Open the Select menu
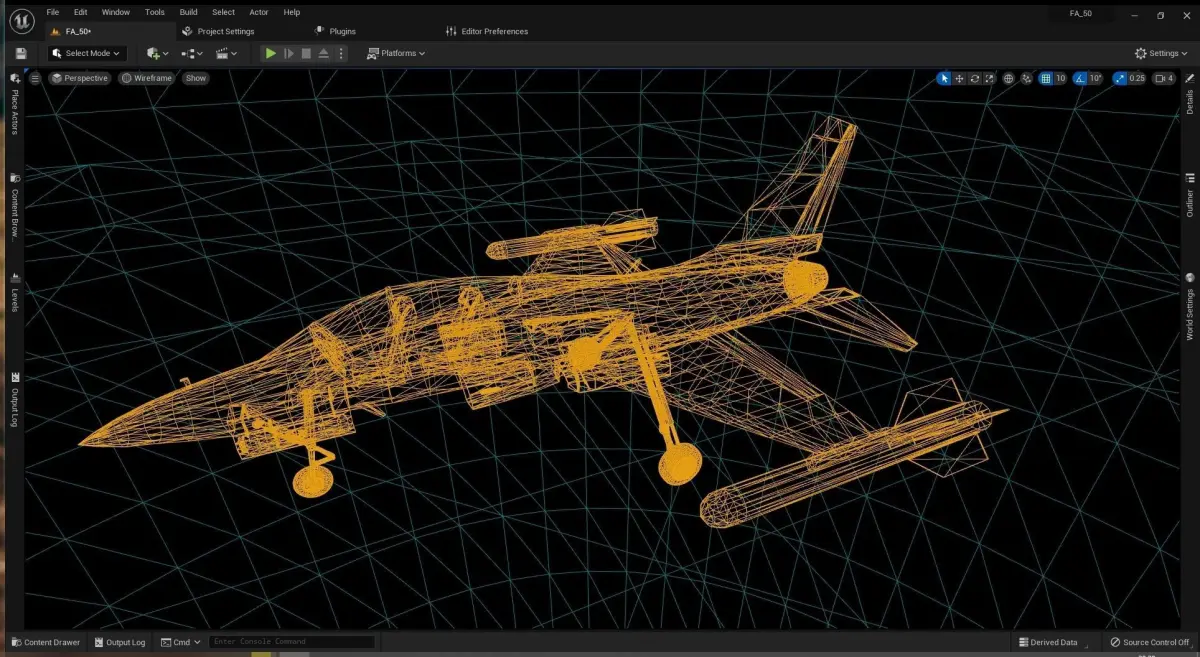This screenshot has height=657, width=1200. pyautogui.click(x=224, y=12)
